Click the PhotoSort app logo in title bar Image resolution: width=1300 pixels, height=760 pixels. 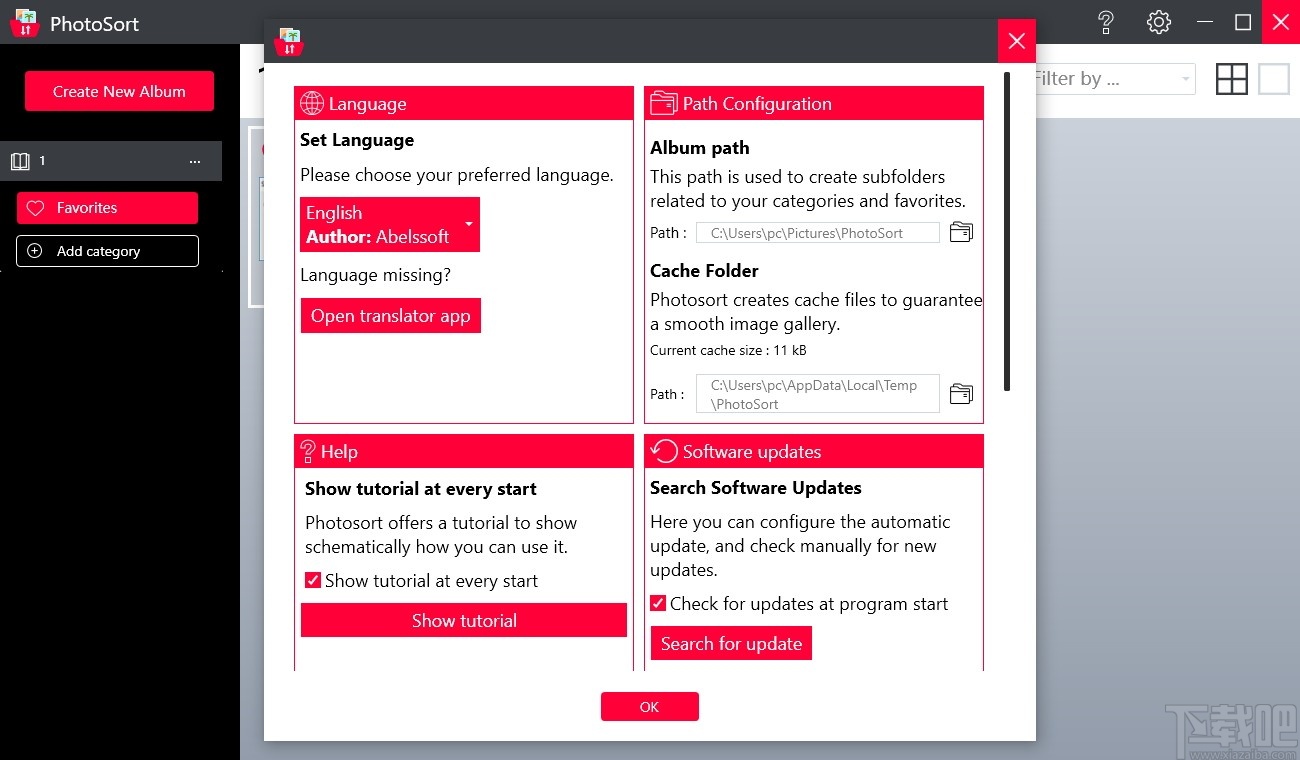coord(24,22)
